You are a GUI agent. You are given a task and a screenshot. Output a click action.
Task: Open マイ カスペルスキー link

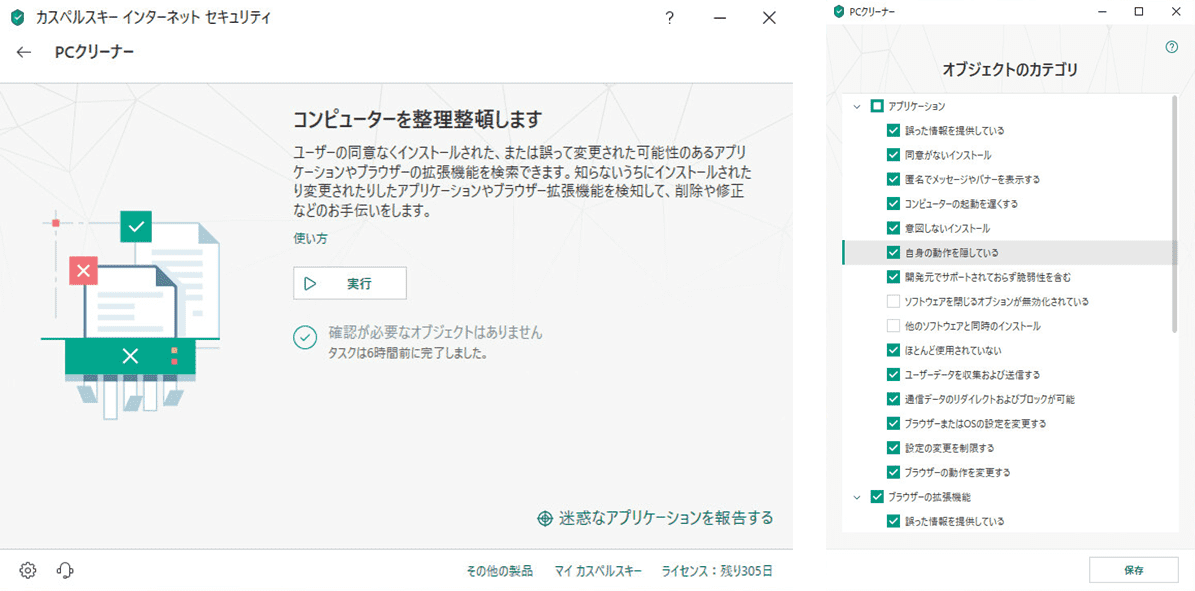(x=598, y=570)
